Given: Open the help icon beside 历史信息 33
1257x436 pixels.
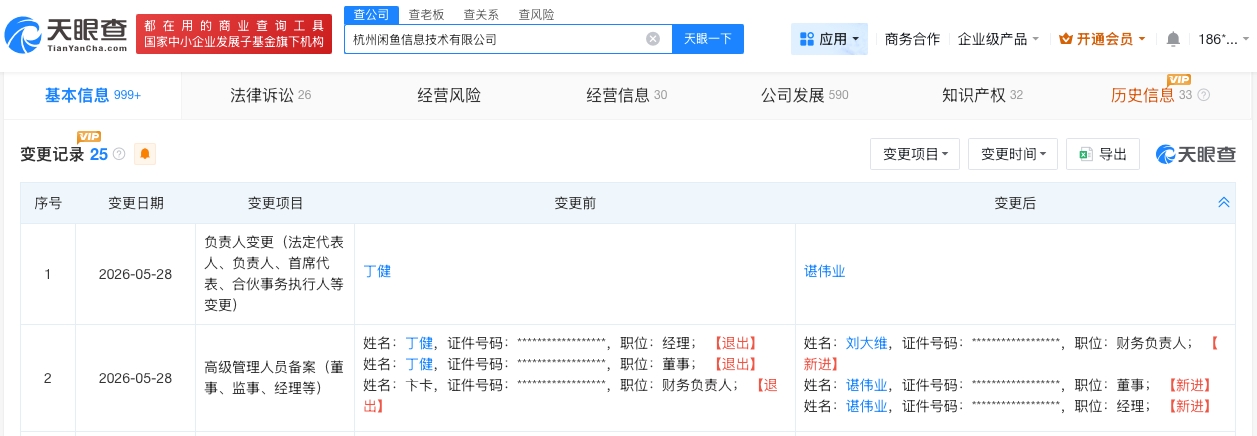Looking at the screenshot, I should click(x=1203, y=96).
